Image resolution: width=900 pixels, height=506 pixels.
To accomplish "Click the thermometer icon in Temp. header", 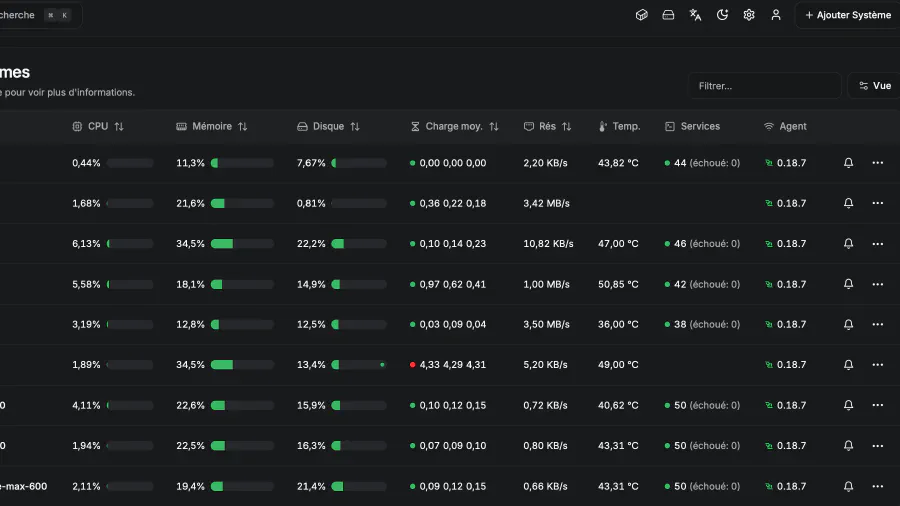I will pos(603,127).
